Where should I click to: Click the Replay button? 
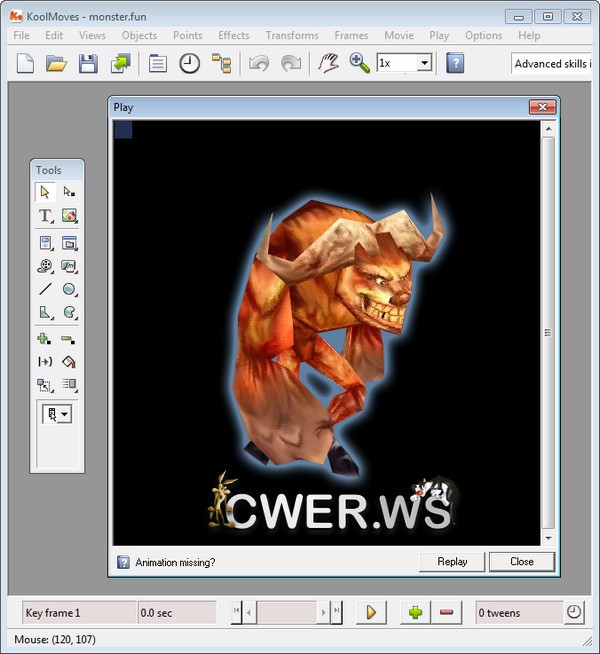[452, 562]
